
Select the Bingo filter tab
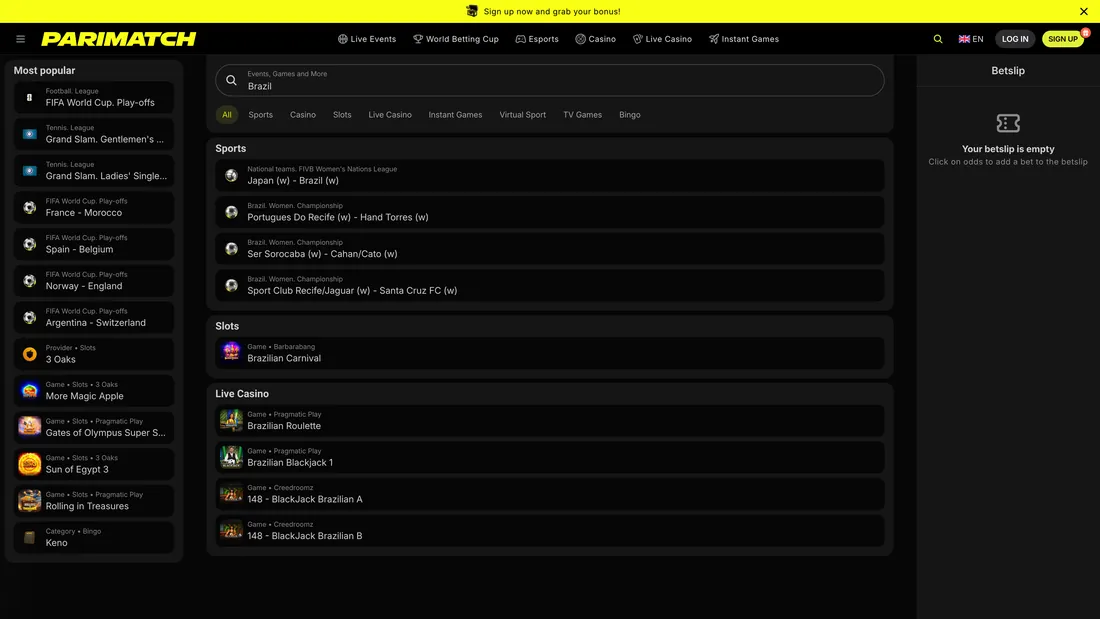[630, 115]
